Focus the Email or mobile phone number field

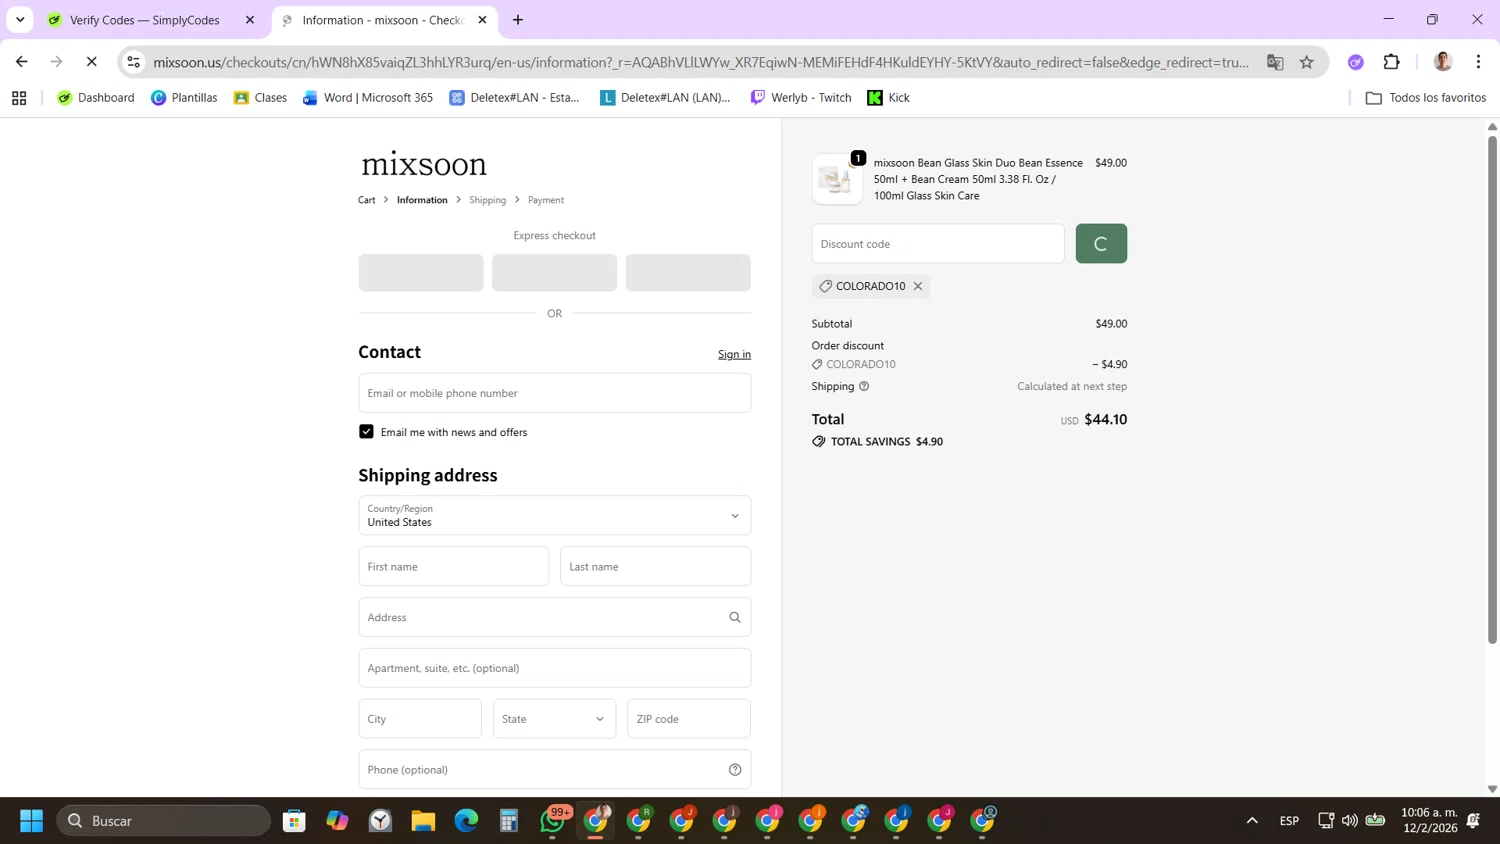(x=555, y=393)
